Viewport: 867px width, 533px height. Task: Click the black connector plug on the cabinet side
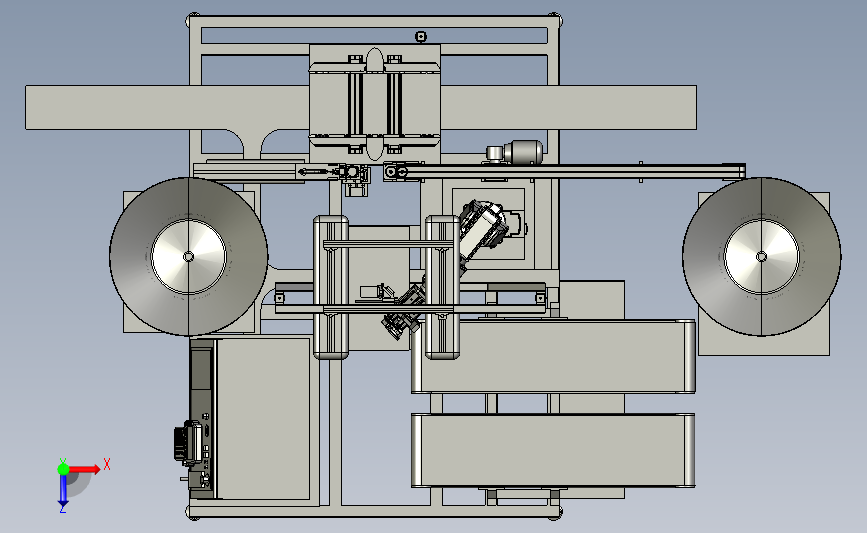coord(187,442)
